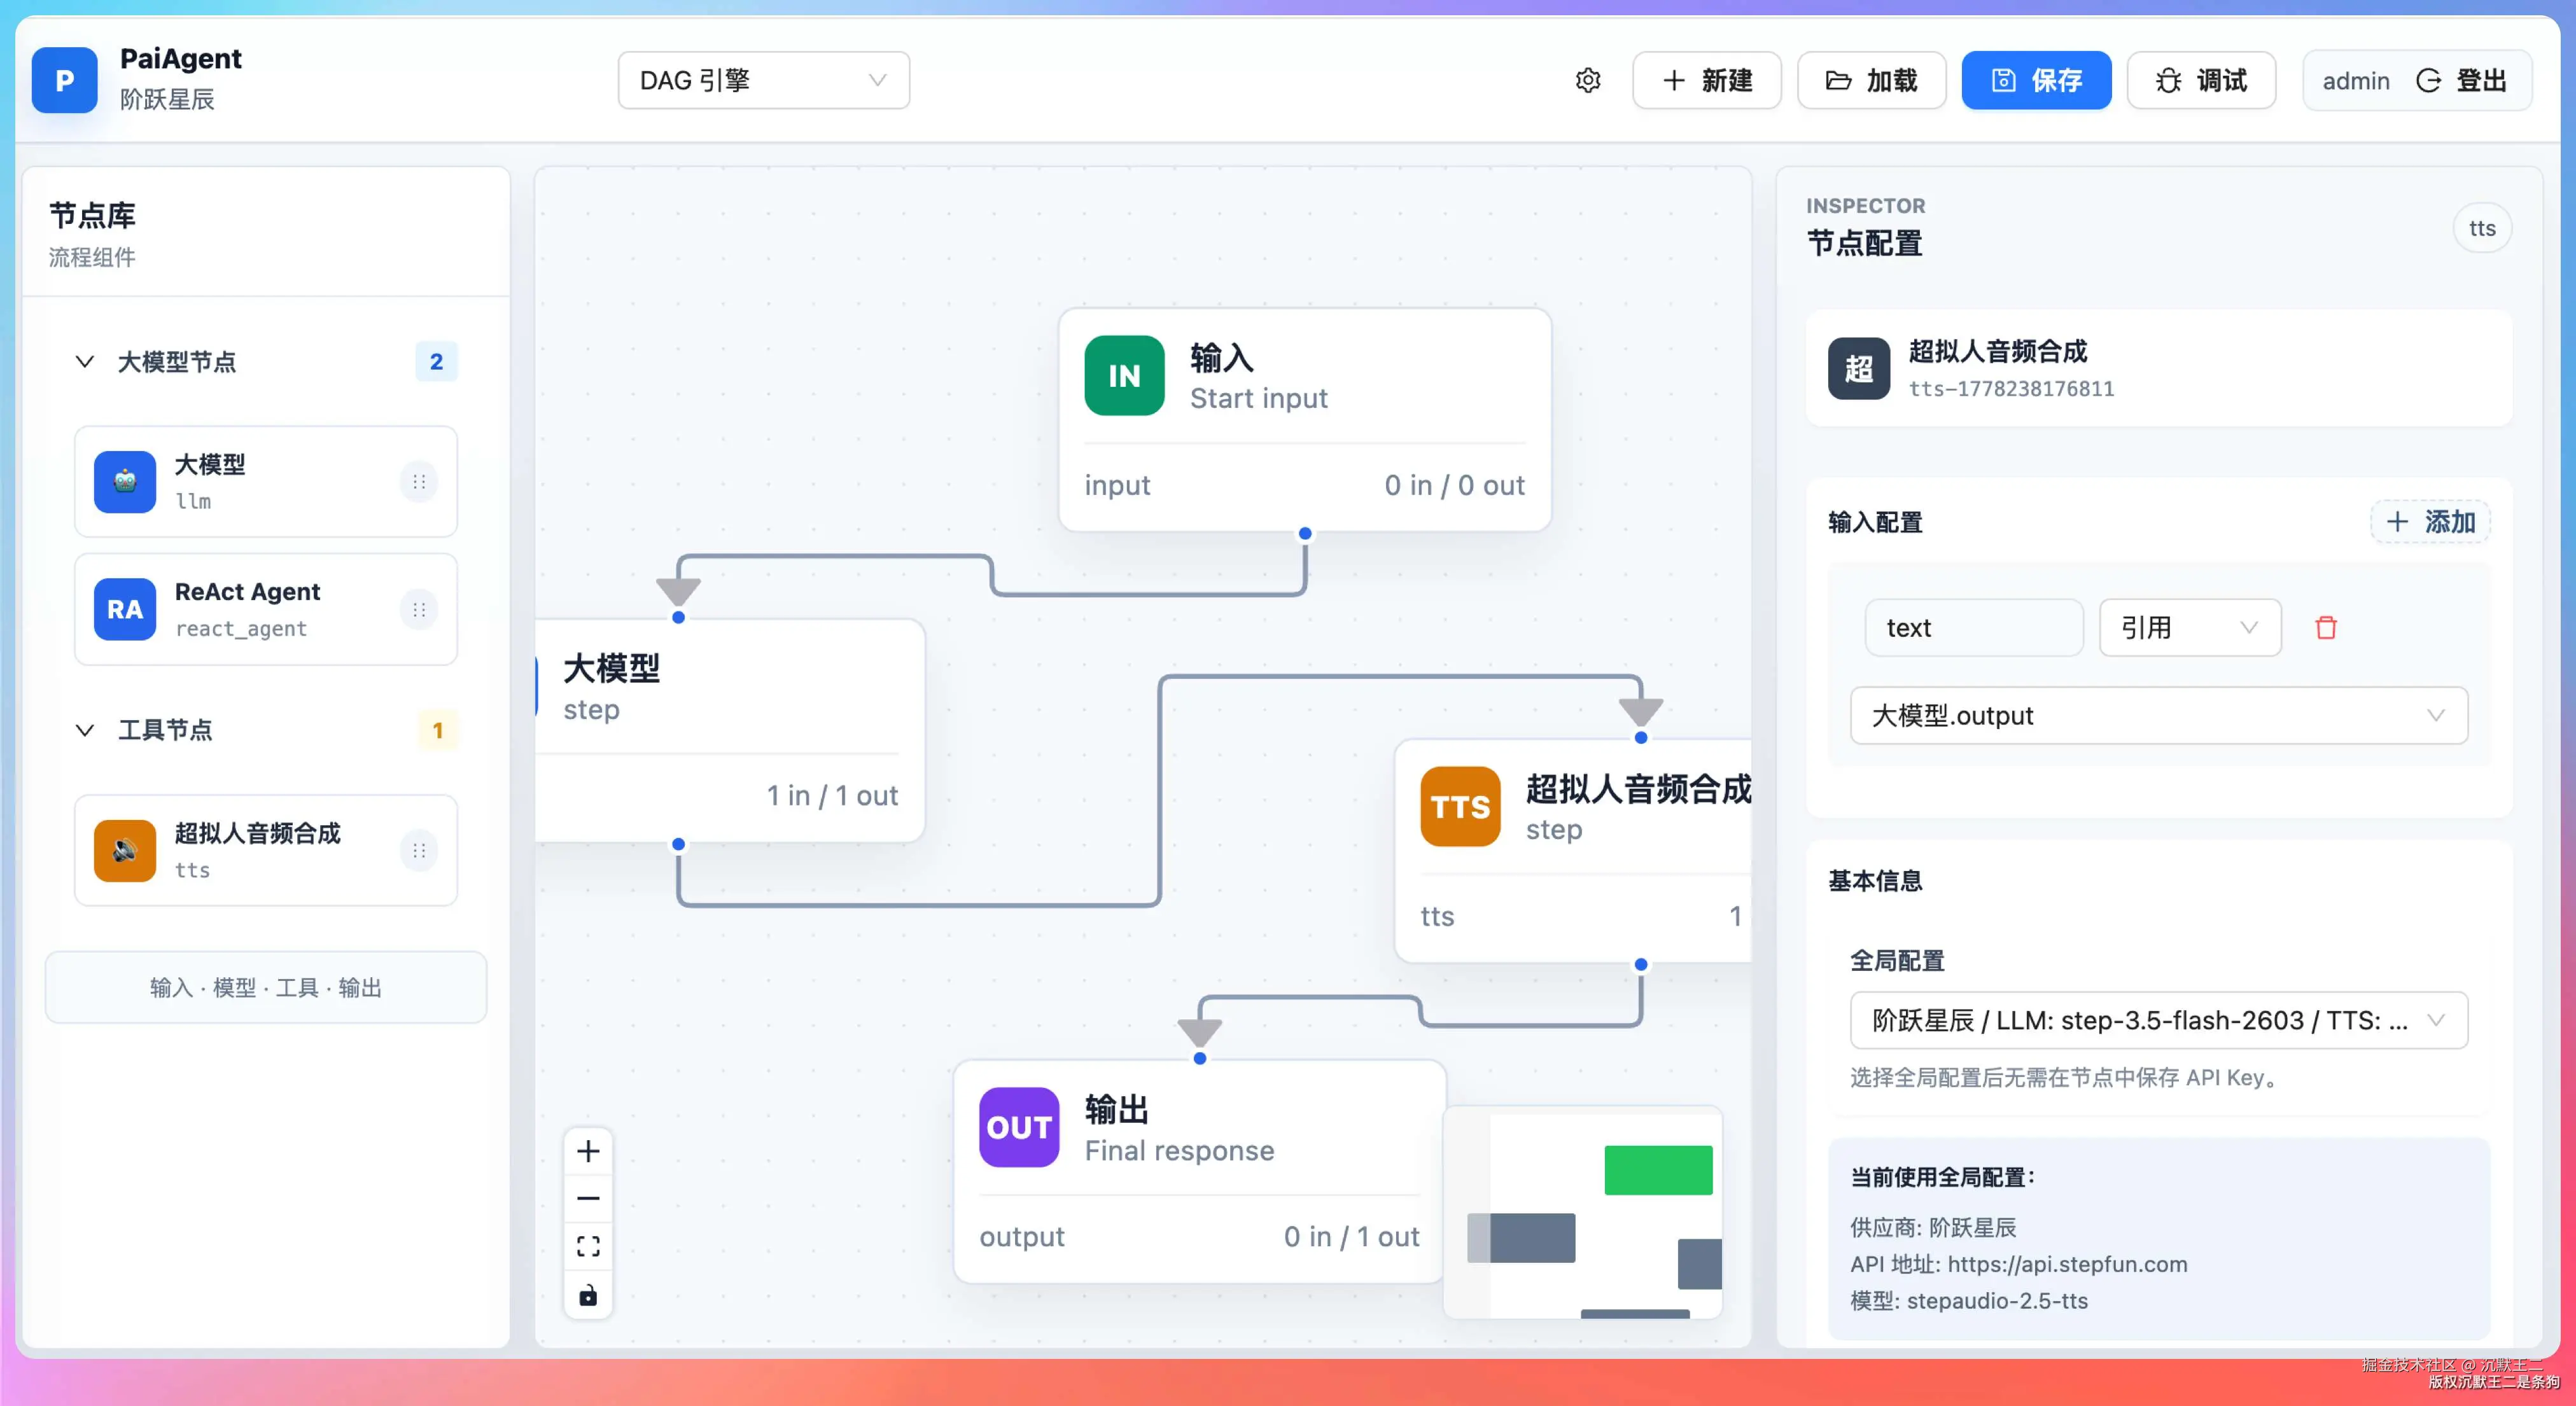Click the PaiAgent blue P logo
Screen dimensions: 2576x1406
[65, 80]
